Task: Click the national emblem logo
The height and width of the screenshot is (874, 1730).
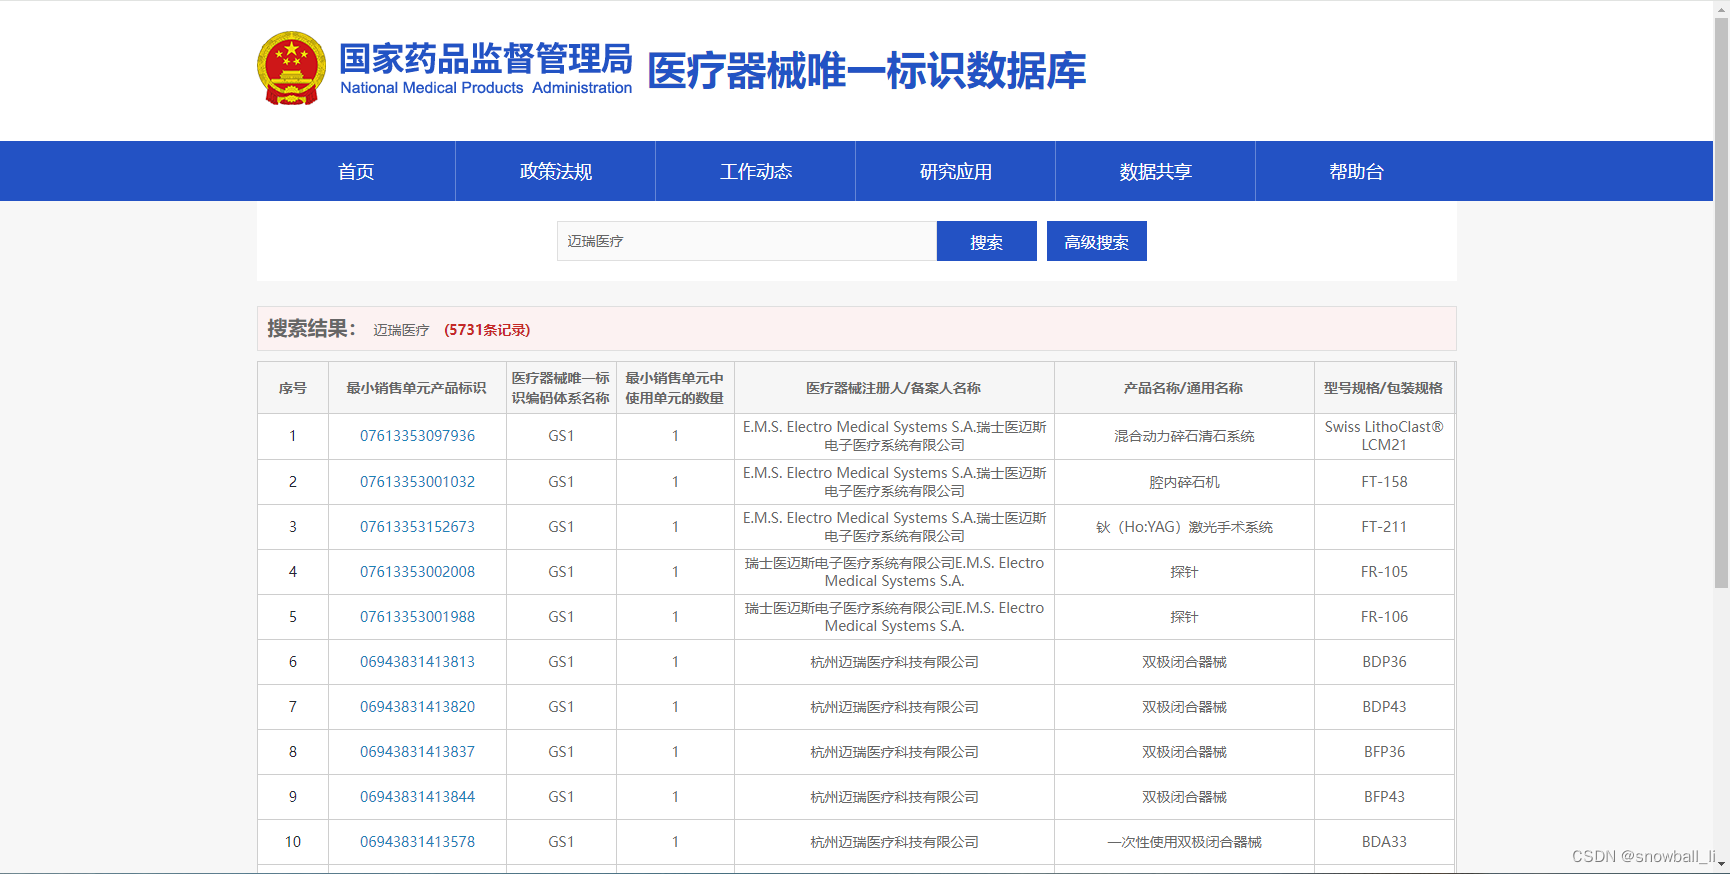Action: click(x=291, y=68)
